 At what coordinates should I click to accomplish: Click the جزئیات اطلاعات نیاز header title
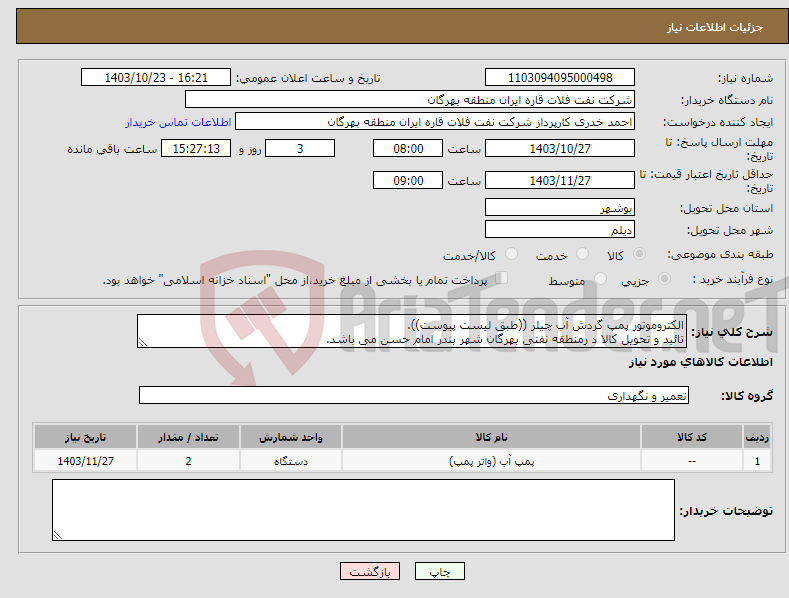pyautogui.click(x=715, y=27)
